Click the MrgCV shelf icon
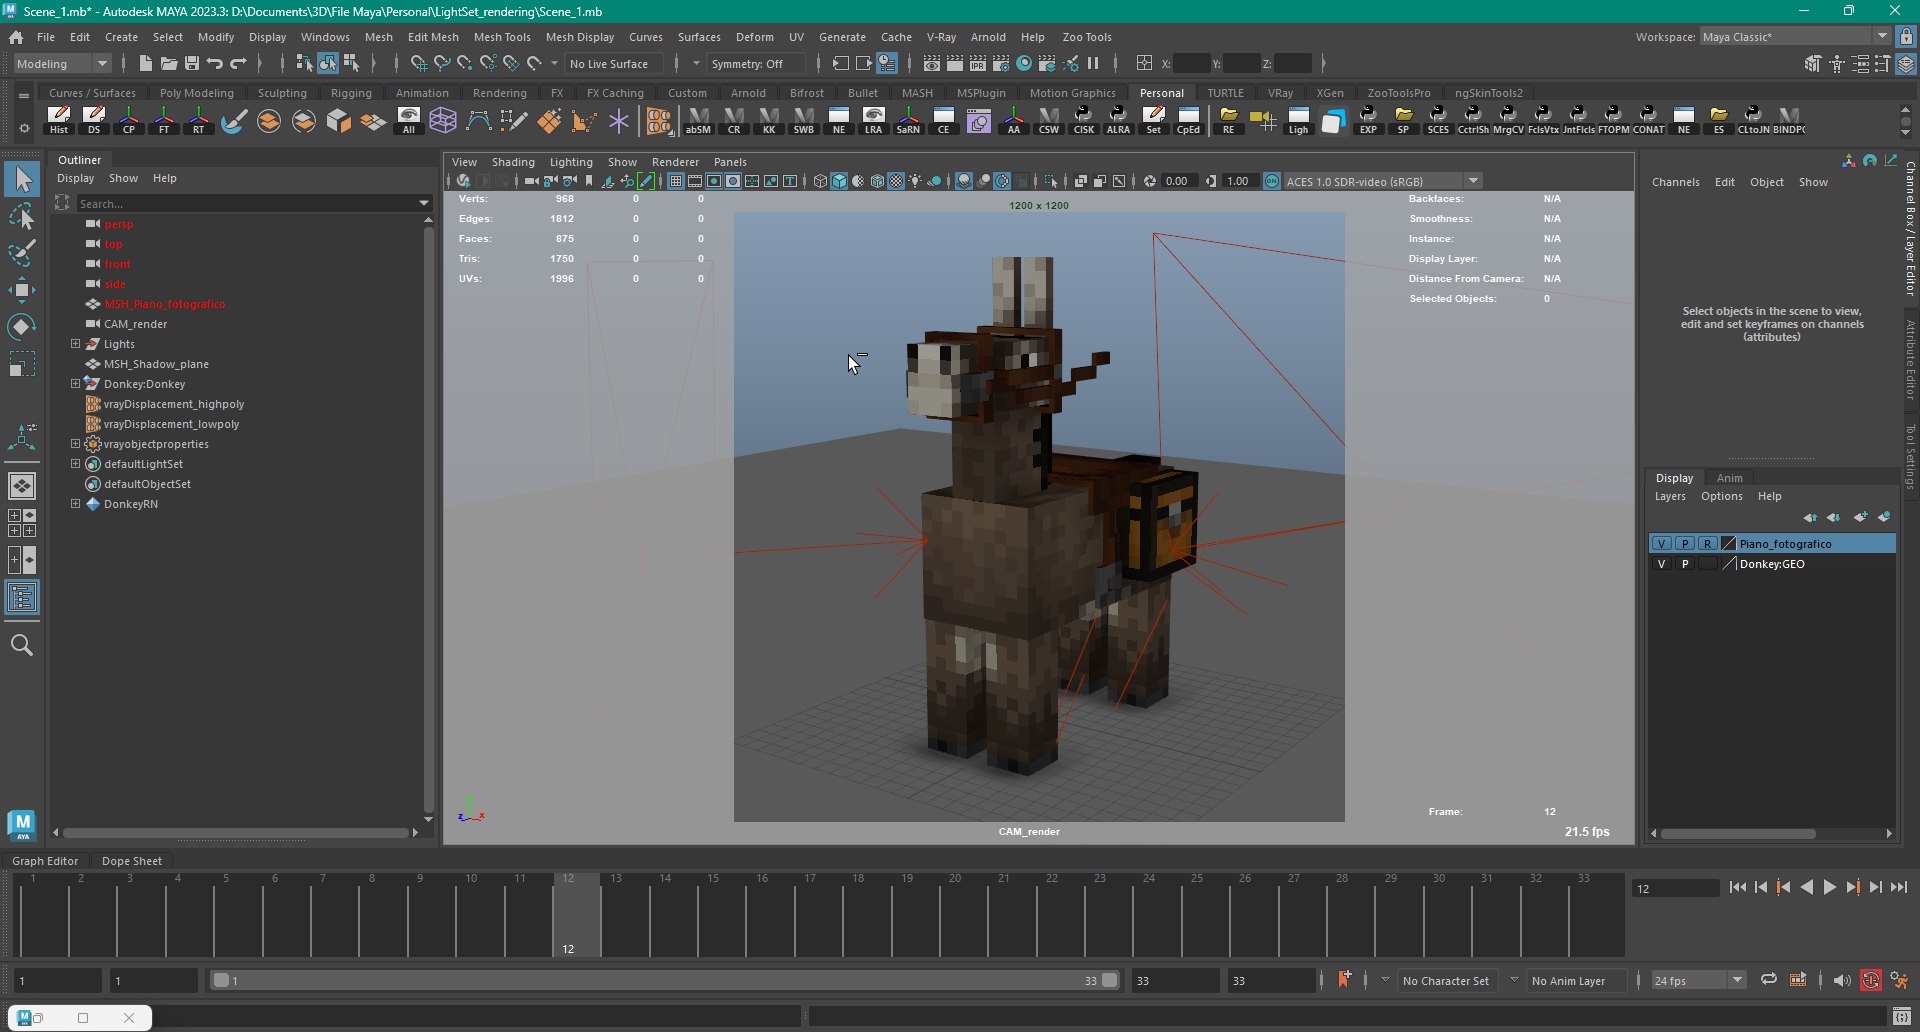Viewport: 1920px width, 1032px height. pos(1508,120)
